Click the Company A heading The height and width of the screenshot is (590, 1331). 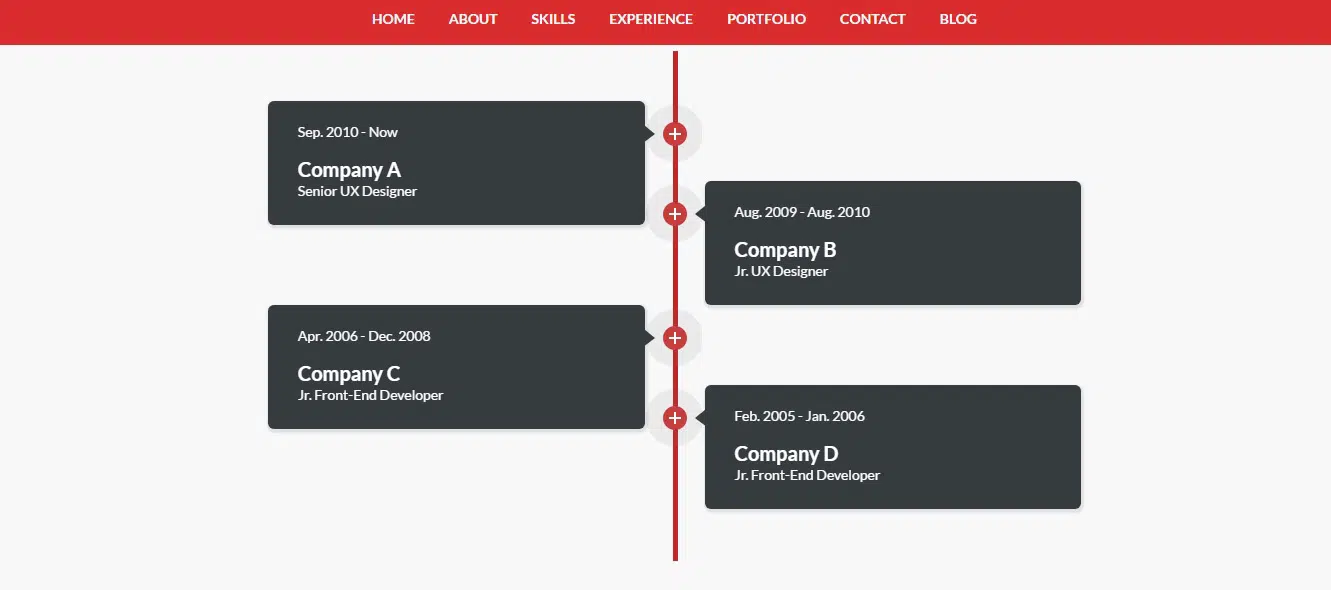(349, 170)
